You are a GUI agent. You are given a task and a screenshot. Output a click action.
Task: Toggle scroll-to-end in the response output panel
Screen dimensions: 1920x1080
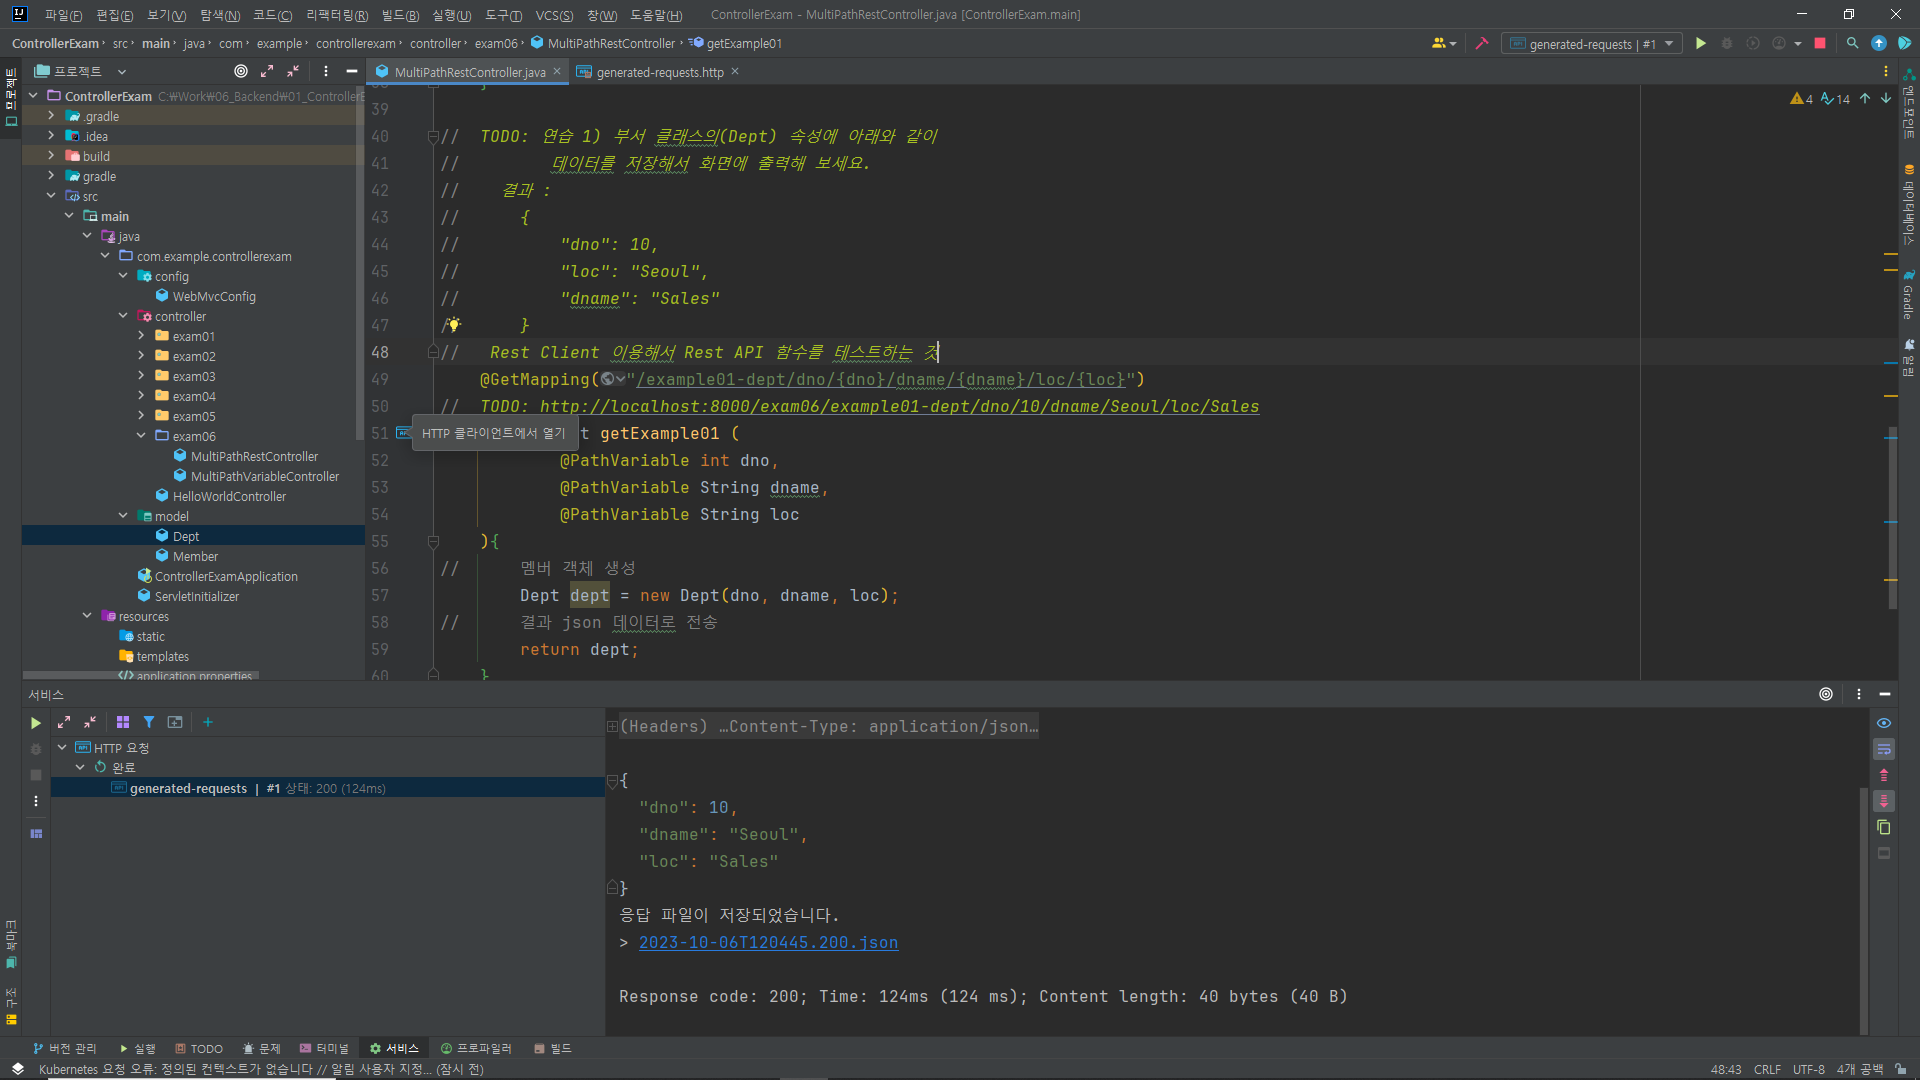point(1884,801)
